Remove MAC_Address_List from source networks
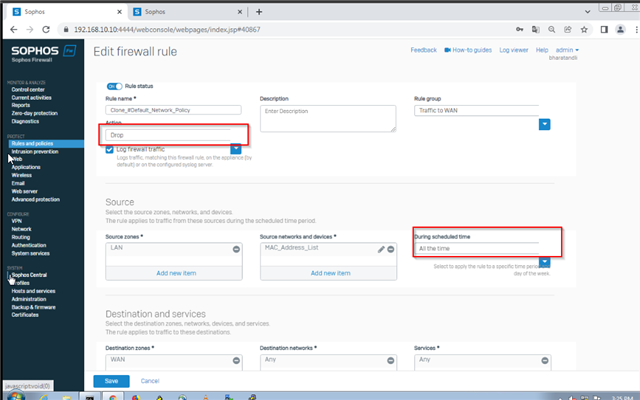 tap(391, 249)
